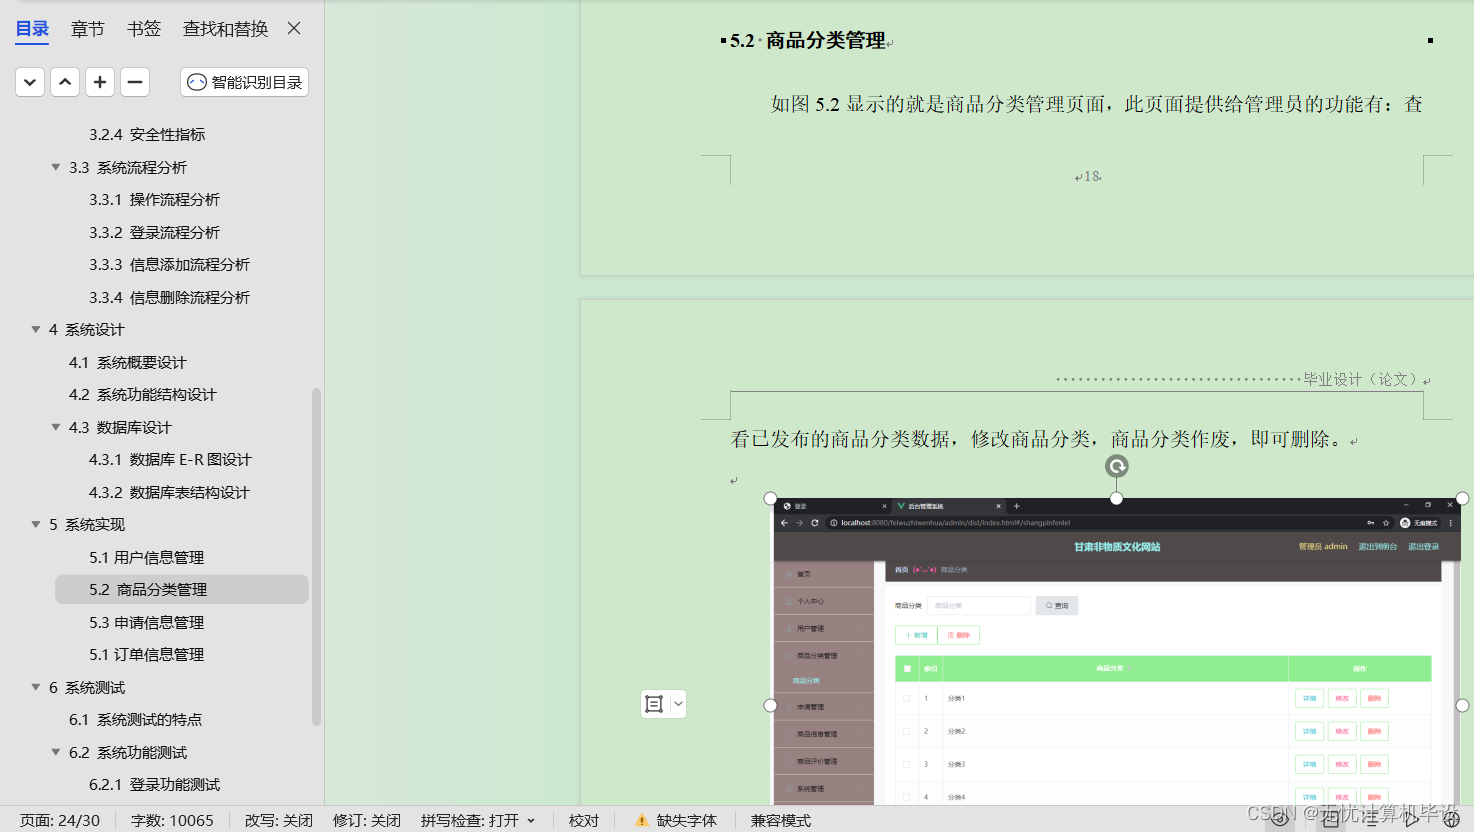Viewport: 1474px width, 832px height.
Task: Jump to previous heading via up-chevron icon
Action: (x=64, y=81)
